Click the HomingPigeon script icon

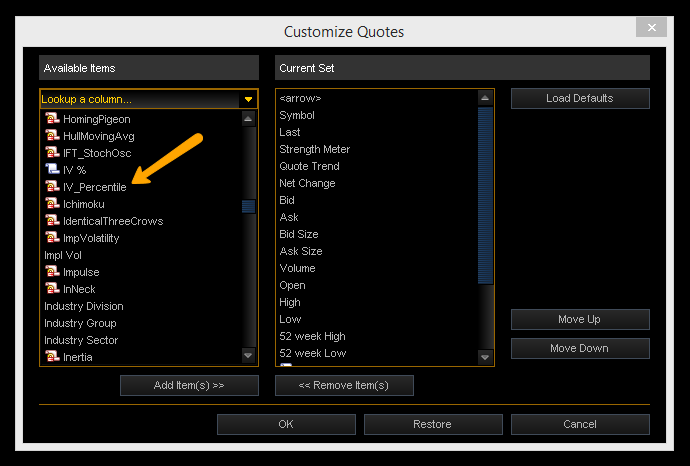(52, 119)
